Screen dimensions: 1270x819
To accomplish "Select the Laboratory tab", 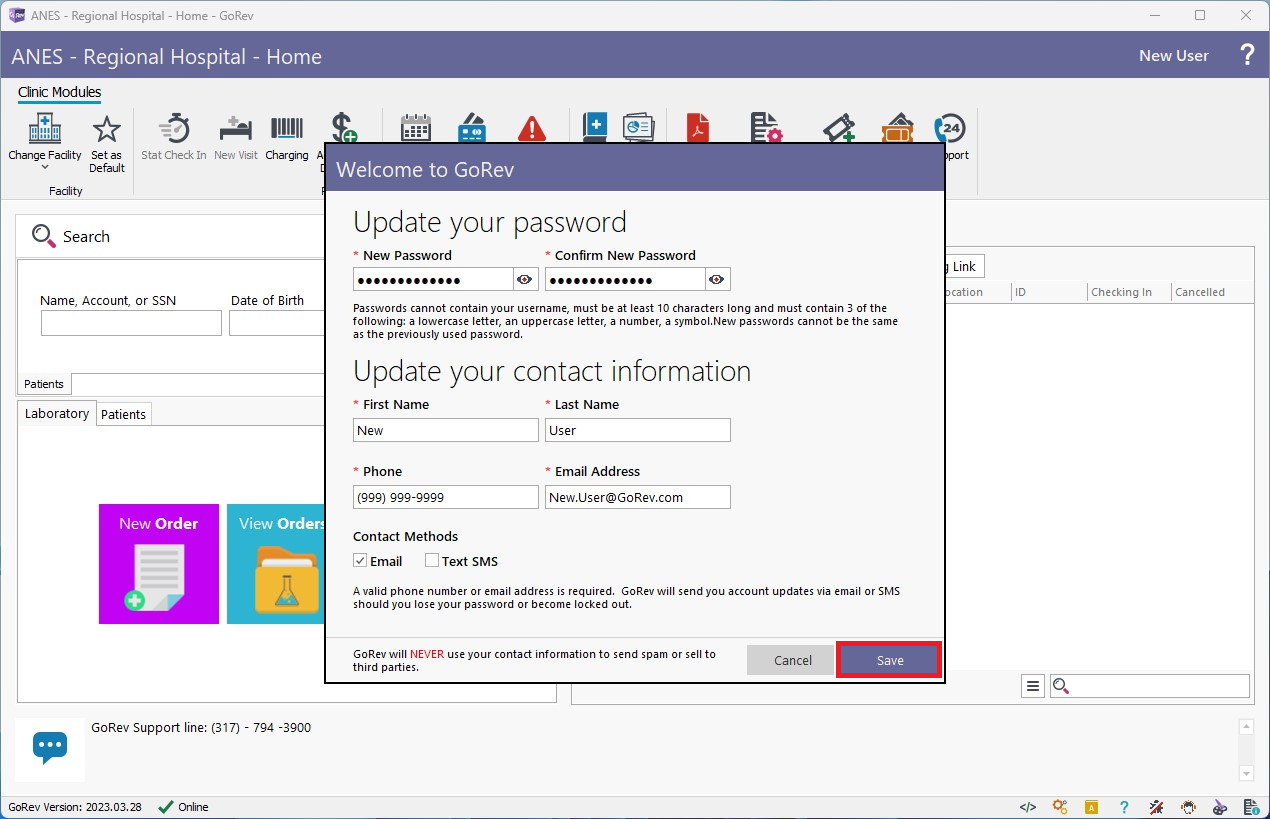I will click(x=57, y=413).
